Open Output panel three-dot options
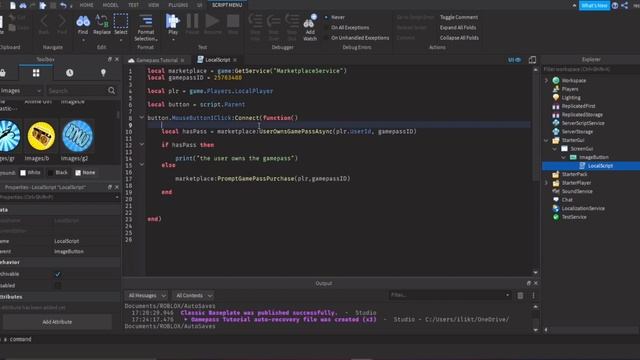This screenshot has height=360, width=640. click(533, 295)
